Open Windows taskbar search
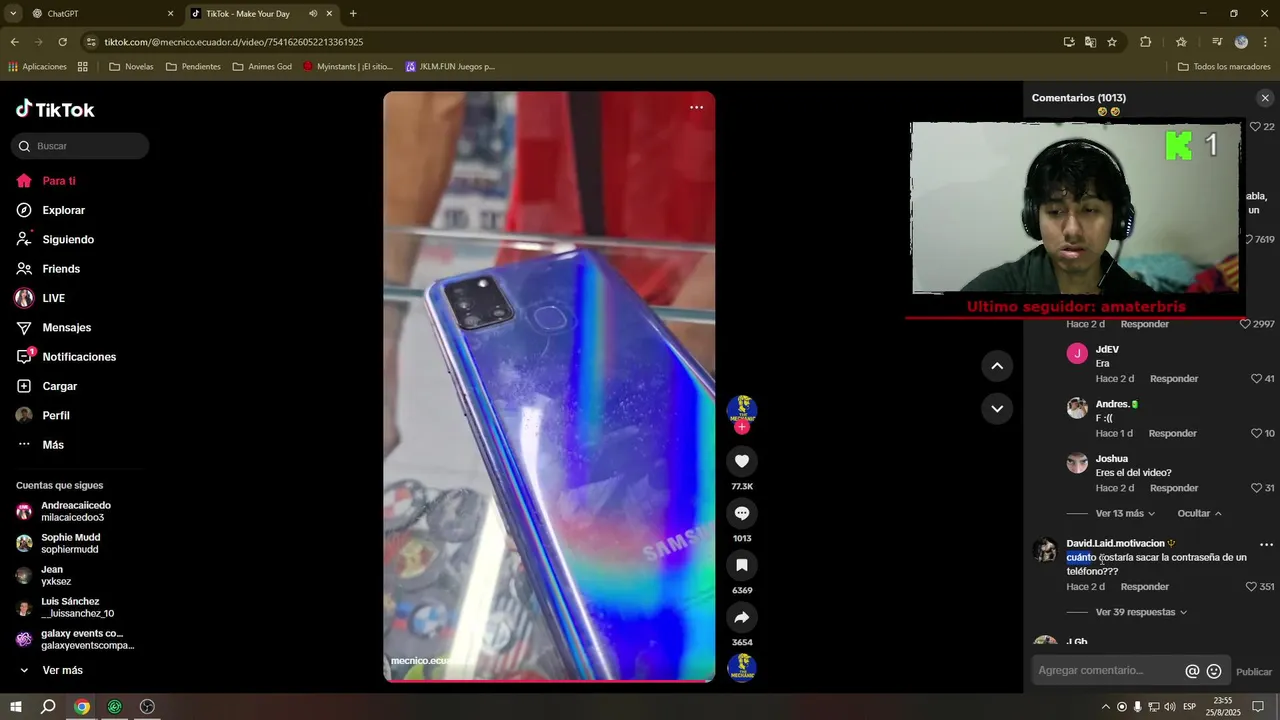 48,707
